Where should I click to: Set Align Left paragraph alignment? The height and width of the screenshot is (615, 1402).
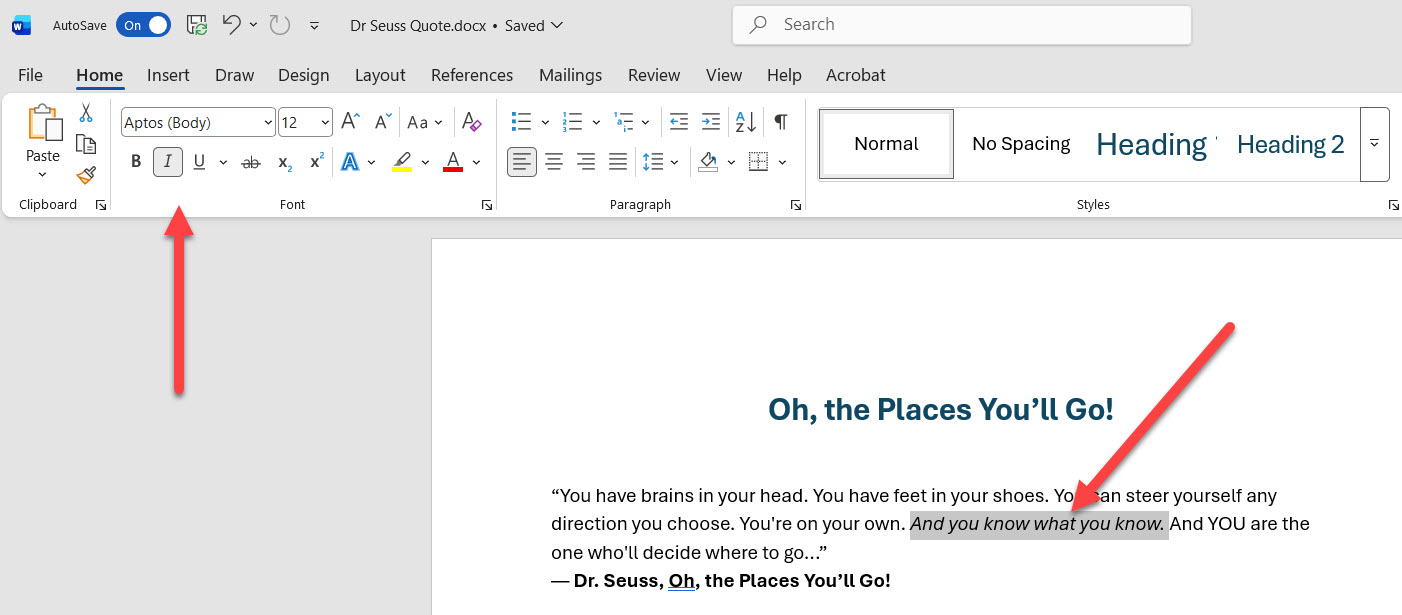click(522, 162)
